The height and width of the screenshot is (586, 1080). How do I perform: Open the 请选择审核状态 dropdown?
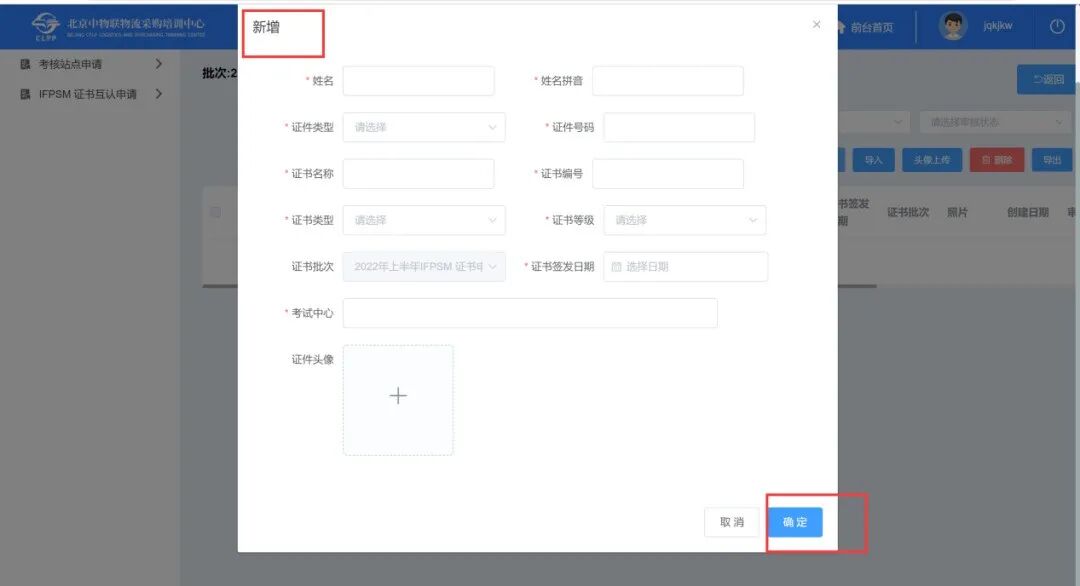[993, 120]
